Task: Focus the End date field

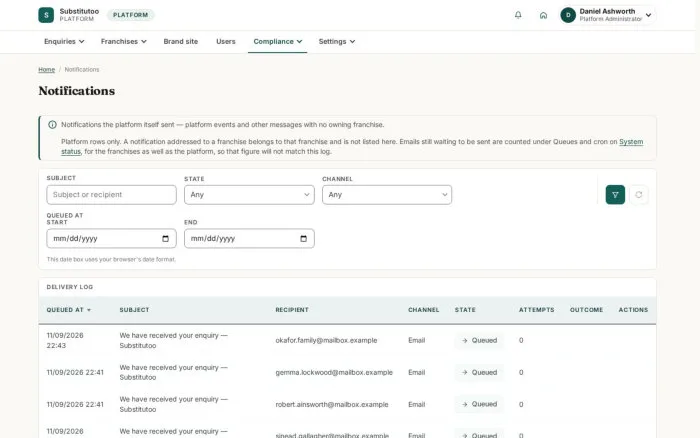Action: coord(249,238)
